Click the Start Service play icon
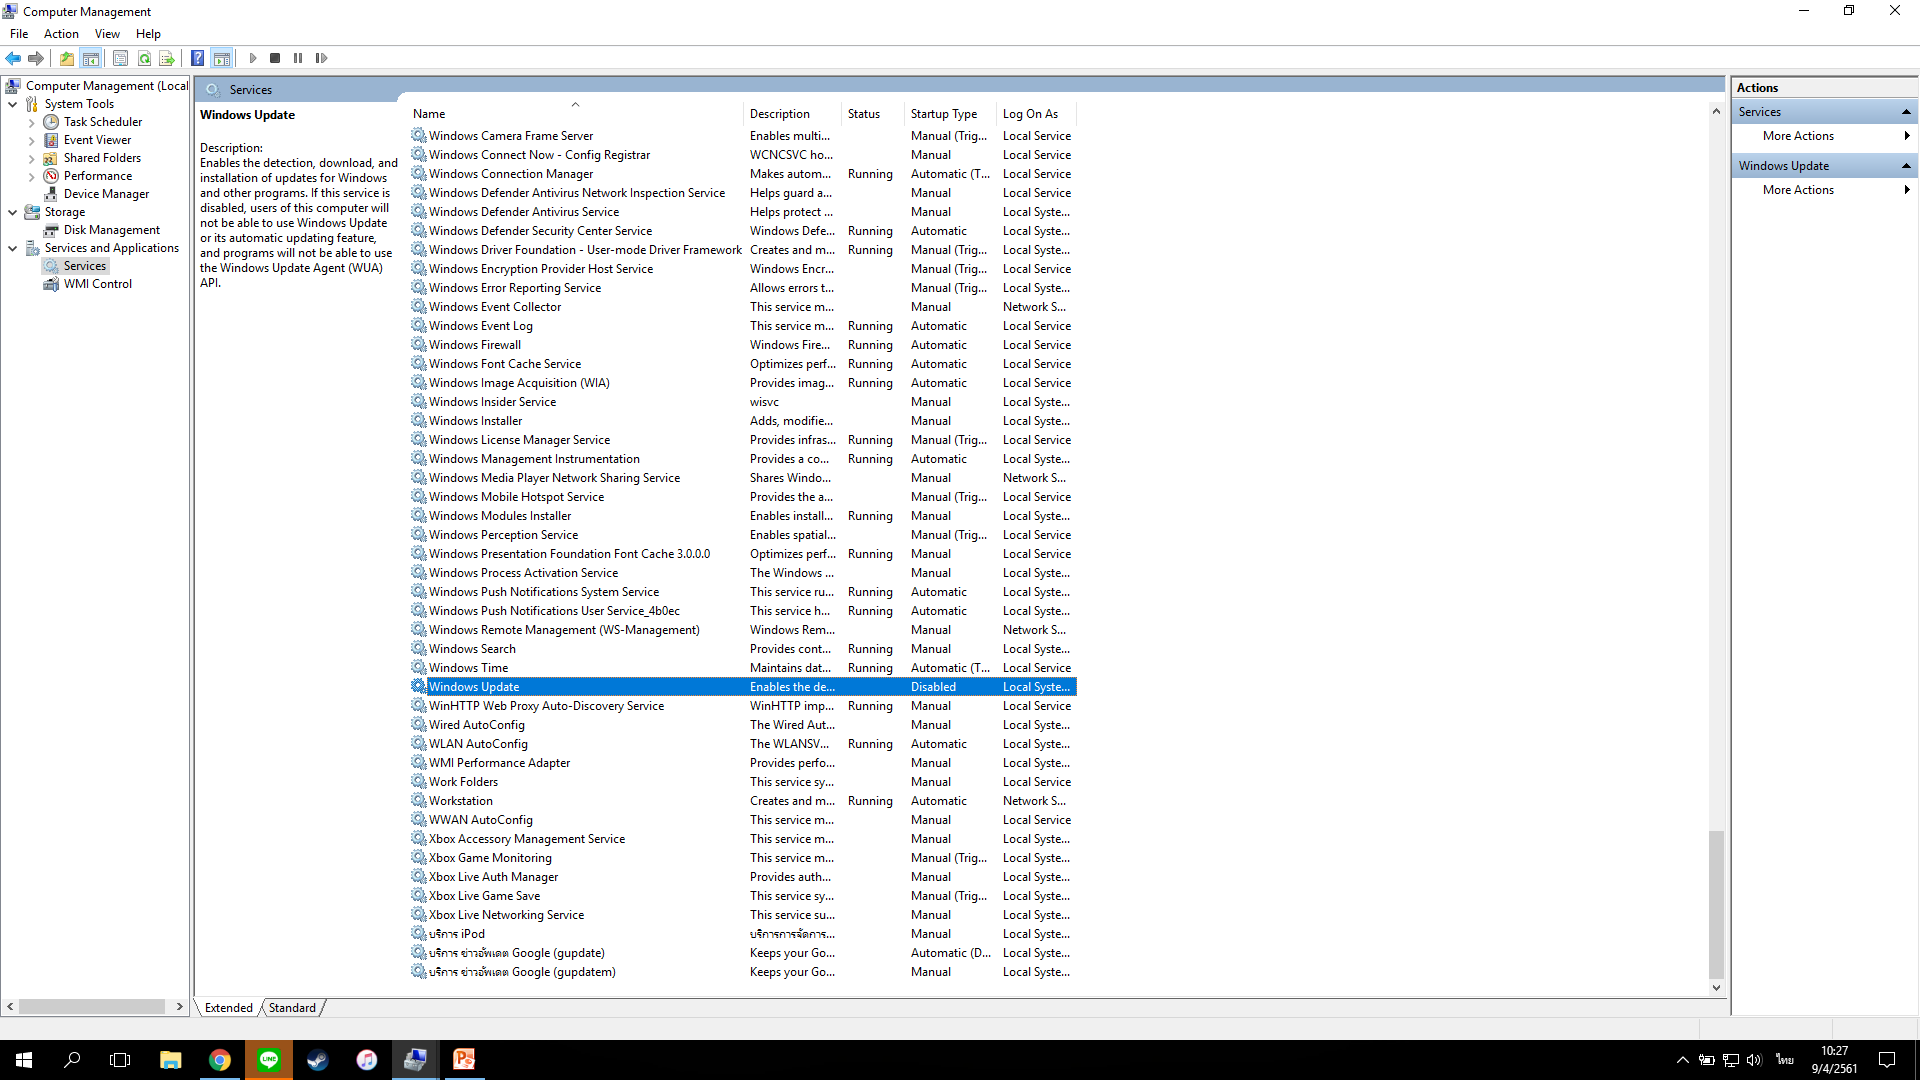Image resolution: width=1920 pixels, height=1080 pixels. [x=253, y=58]
